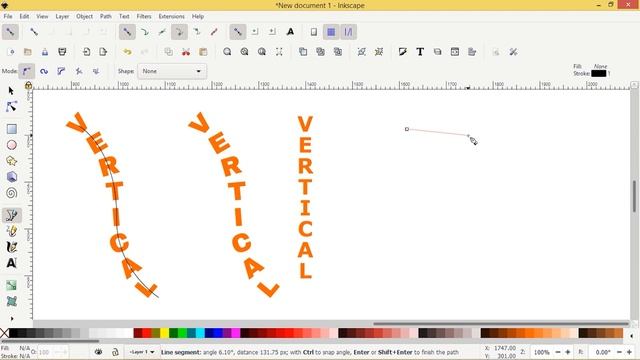Open the Path menu
Screen dimensions: 640x360
click(106, 16)
